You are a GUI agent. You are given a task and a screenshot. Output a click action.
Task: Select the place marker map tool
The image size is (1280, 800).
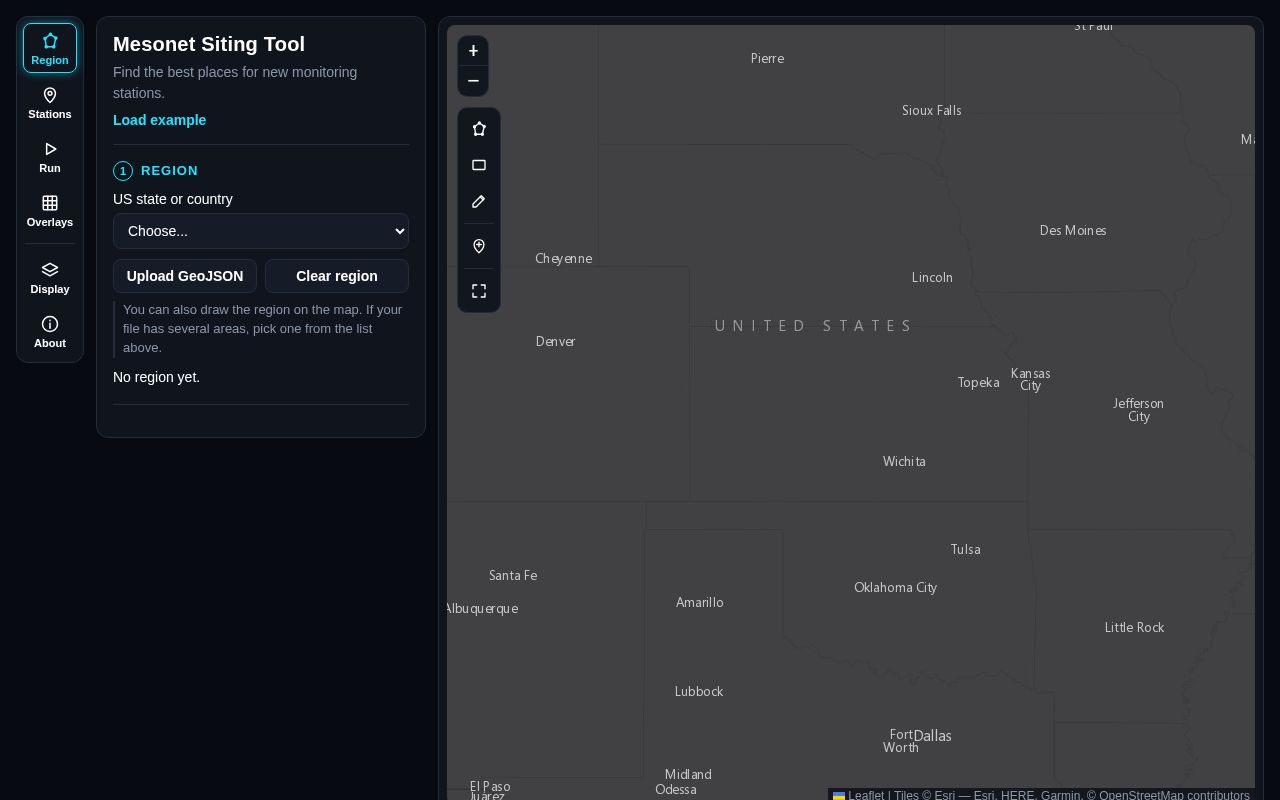479,246
